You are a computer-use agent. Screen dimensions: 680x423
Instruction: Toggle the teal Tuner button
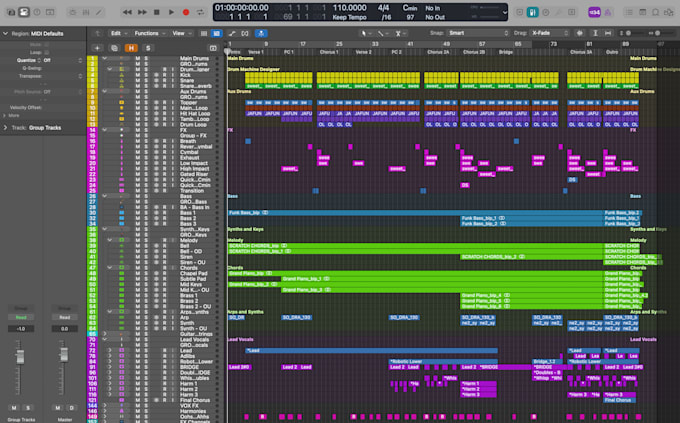tap(533, 12)
